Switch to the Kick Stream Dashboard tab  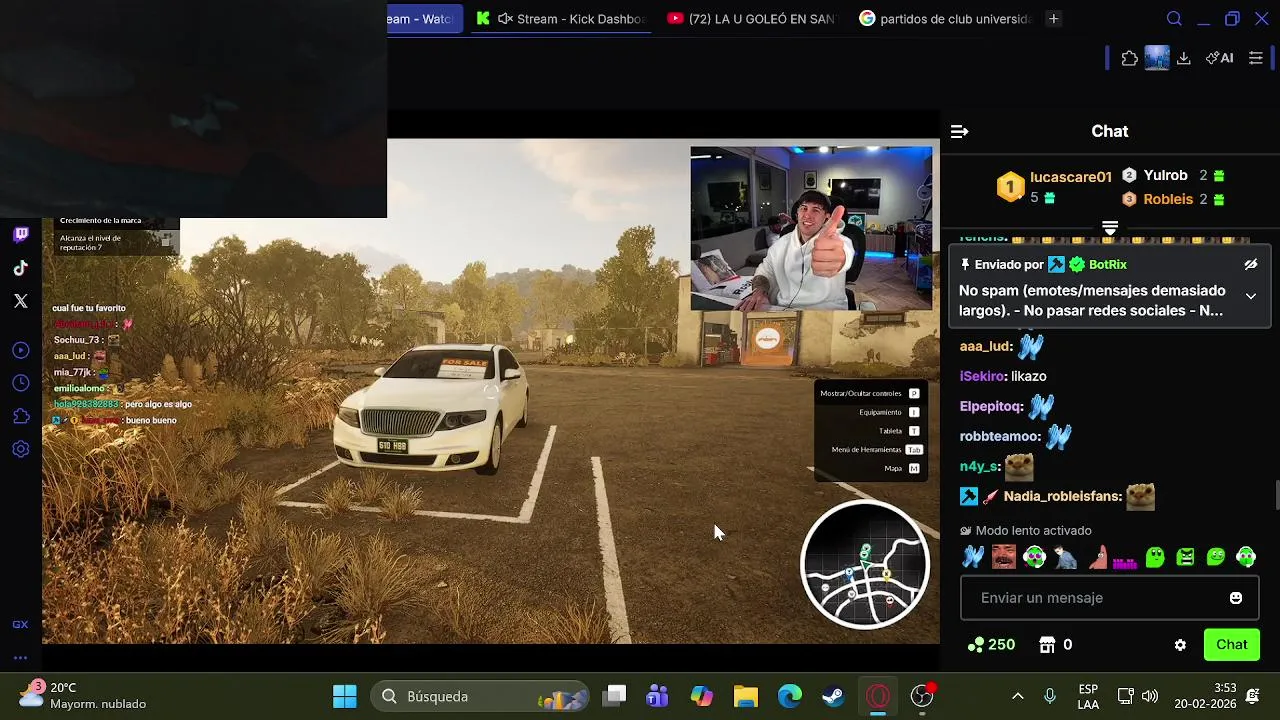click(561, 19)
